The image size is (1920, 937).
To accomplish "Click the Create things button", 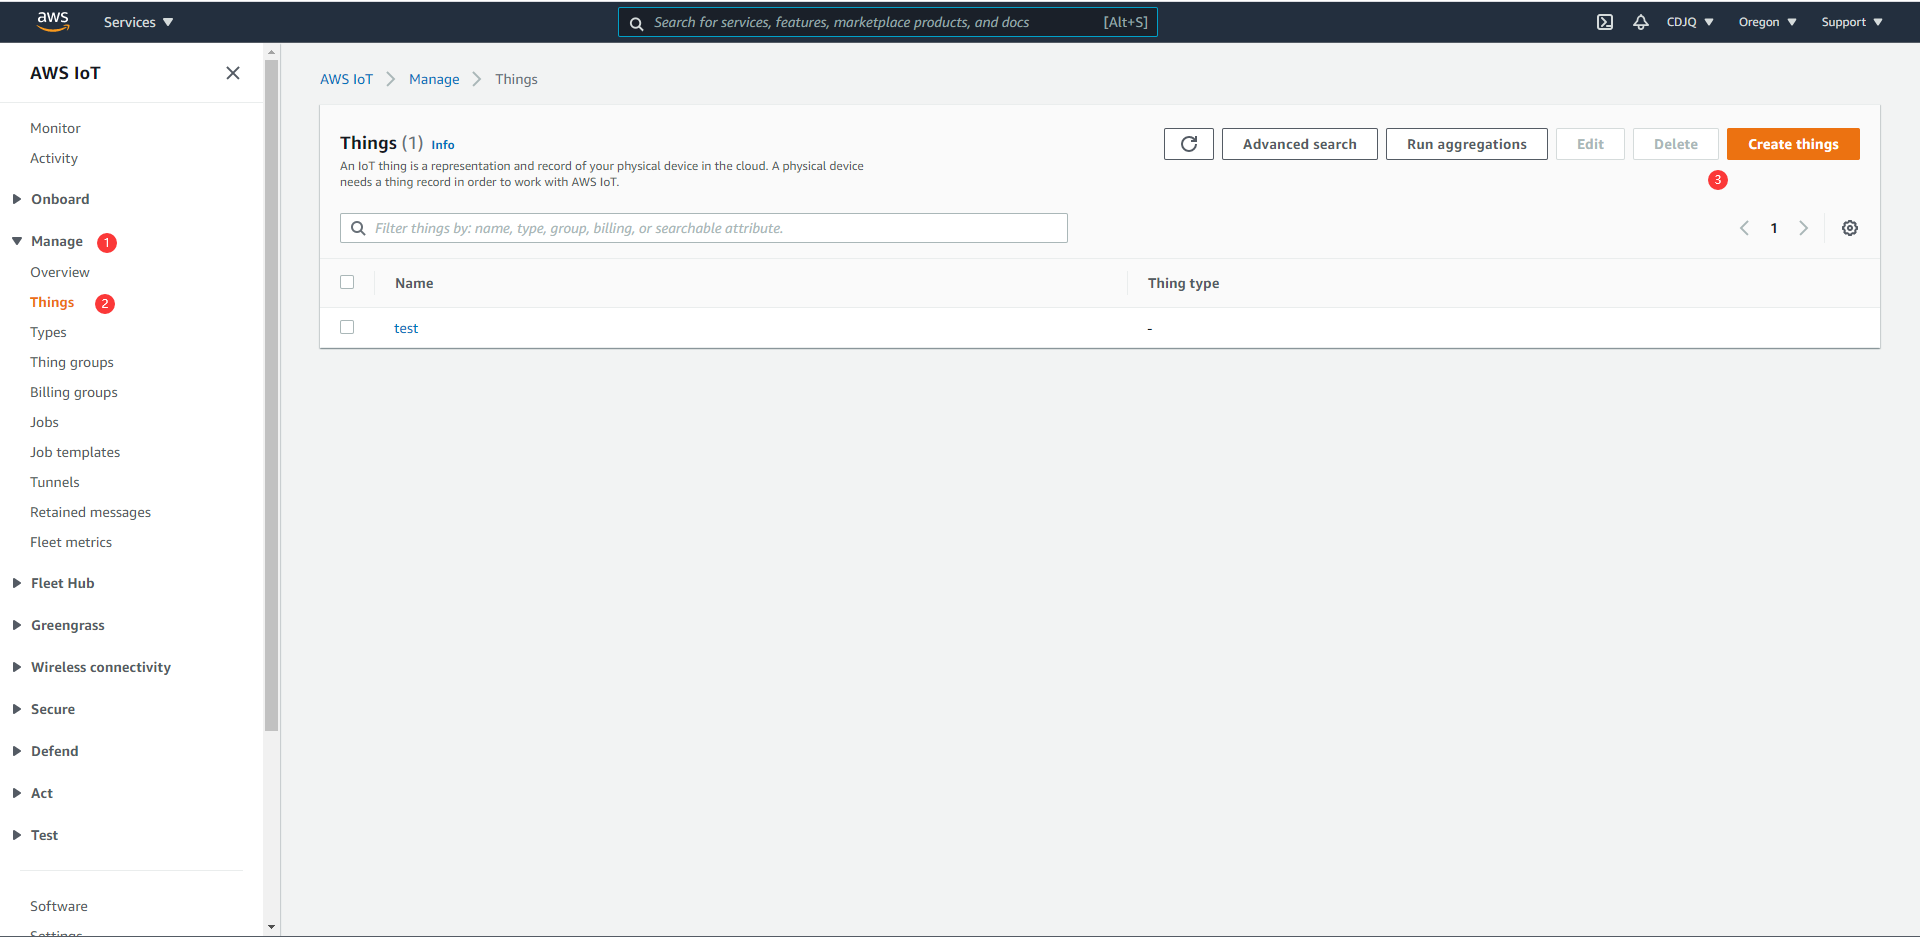I will click(x=1793, y=144).
